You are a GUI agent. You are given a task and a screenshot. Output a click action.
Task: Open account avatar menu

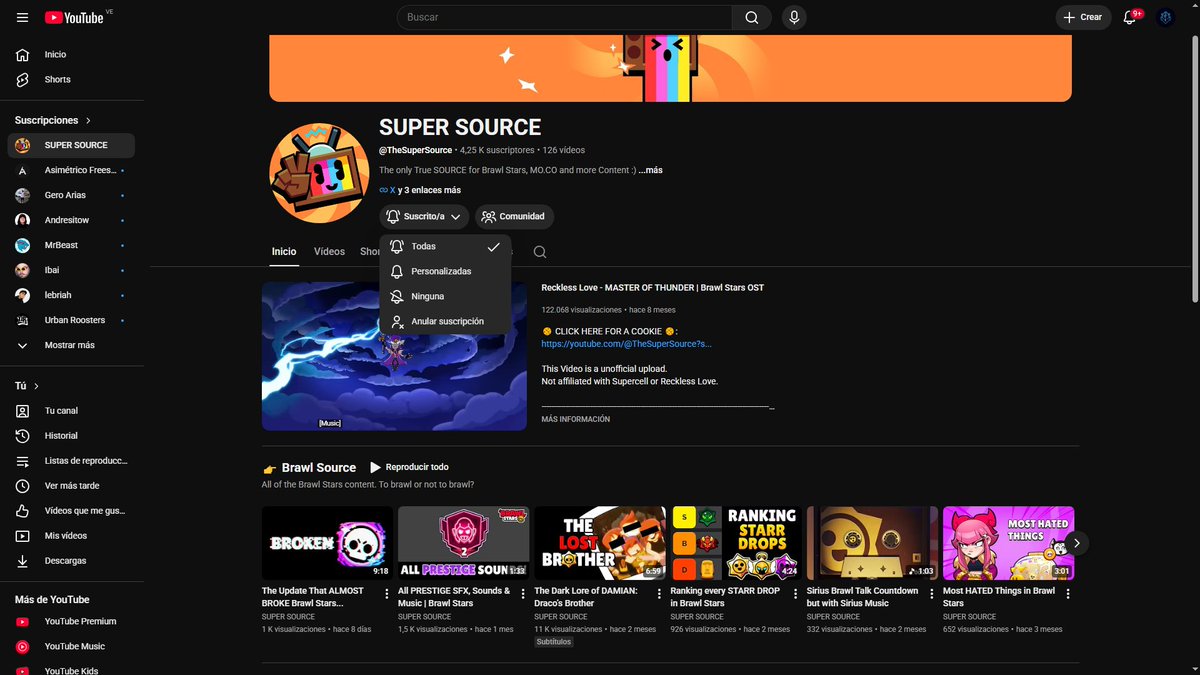(1165, 17)
